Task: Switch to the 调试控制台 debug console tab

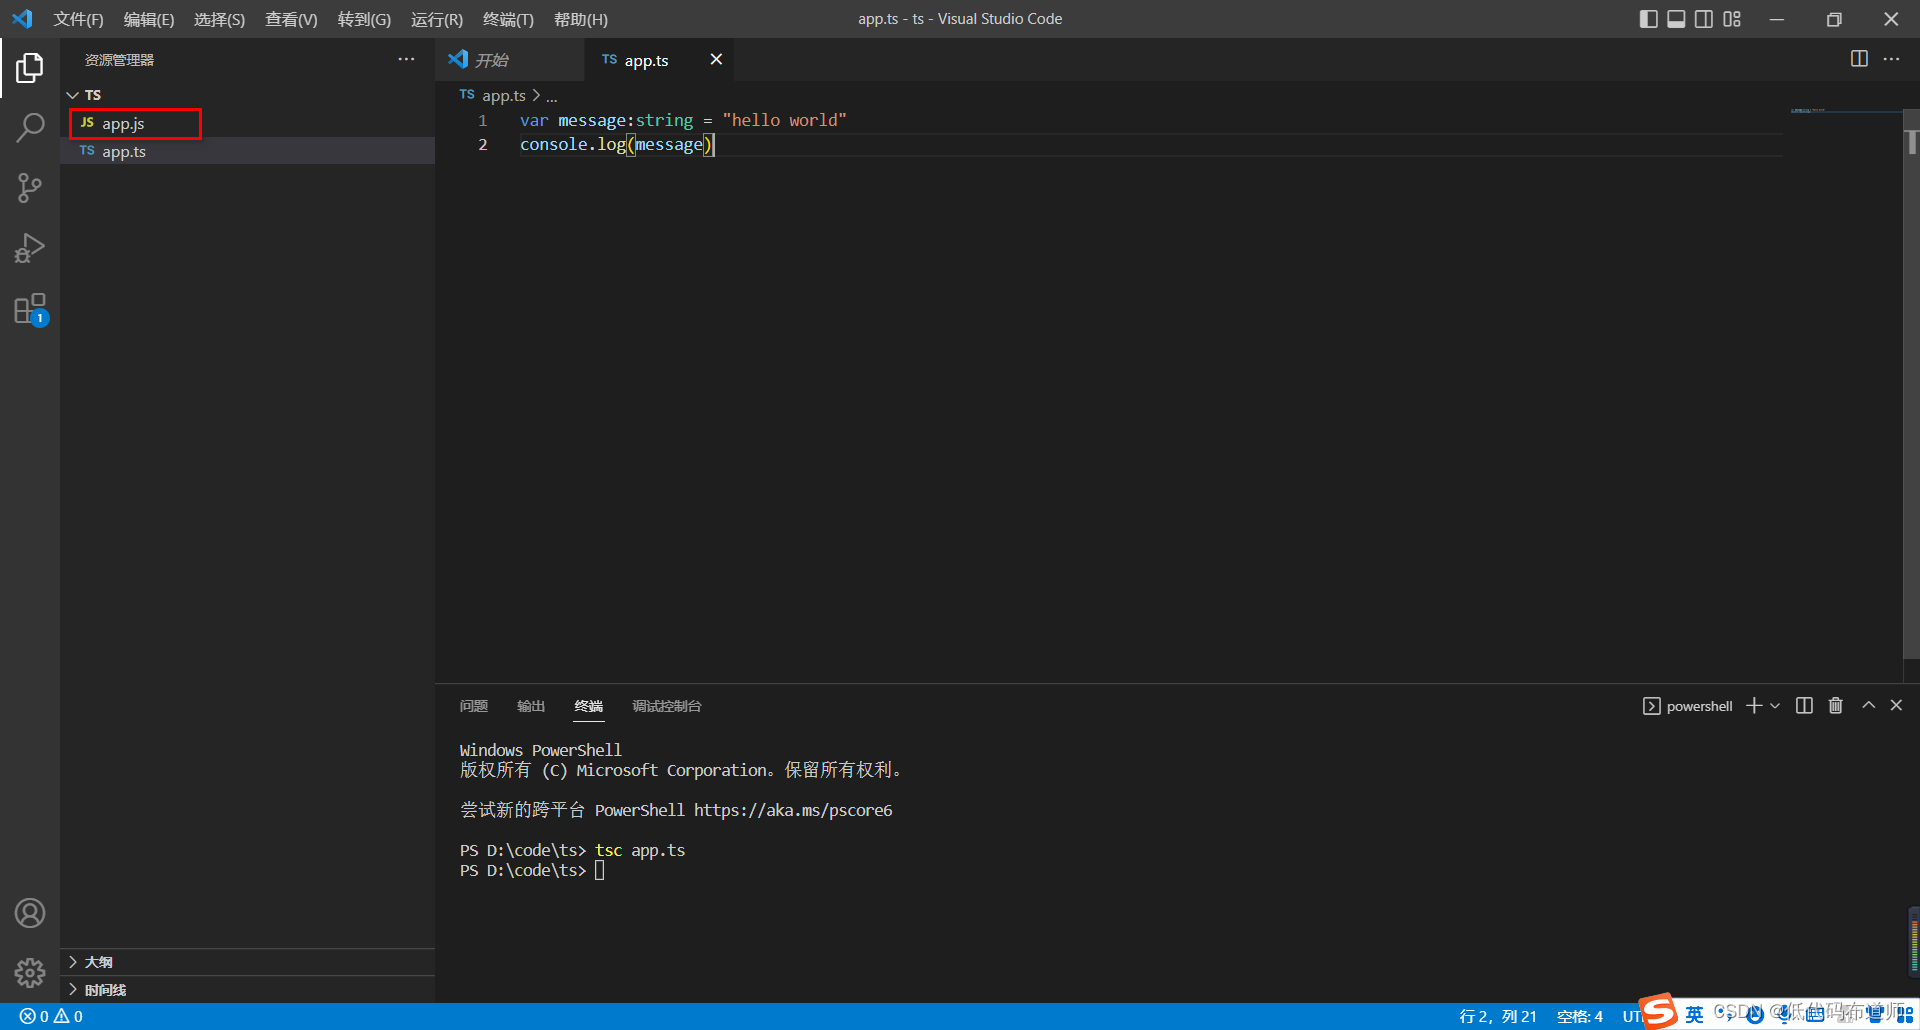Action: coord(667,706)
